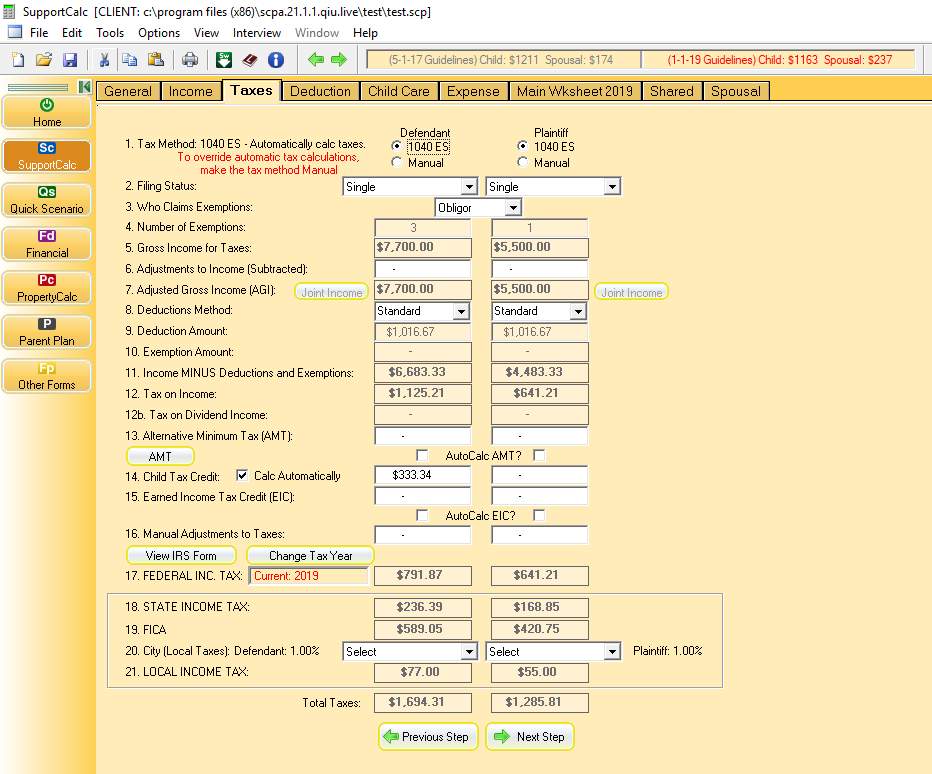The image size is (932, 774).
Task: Collapse the sidebar with the arrow icon
Action: [x=84, y=87]
